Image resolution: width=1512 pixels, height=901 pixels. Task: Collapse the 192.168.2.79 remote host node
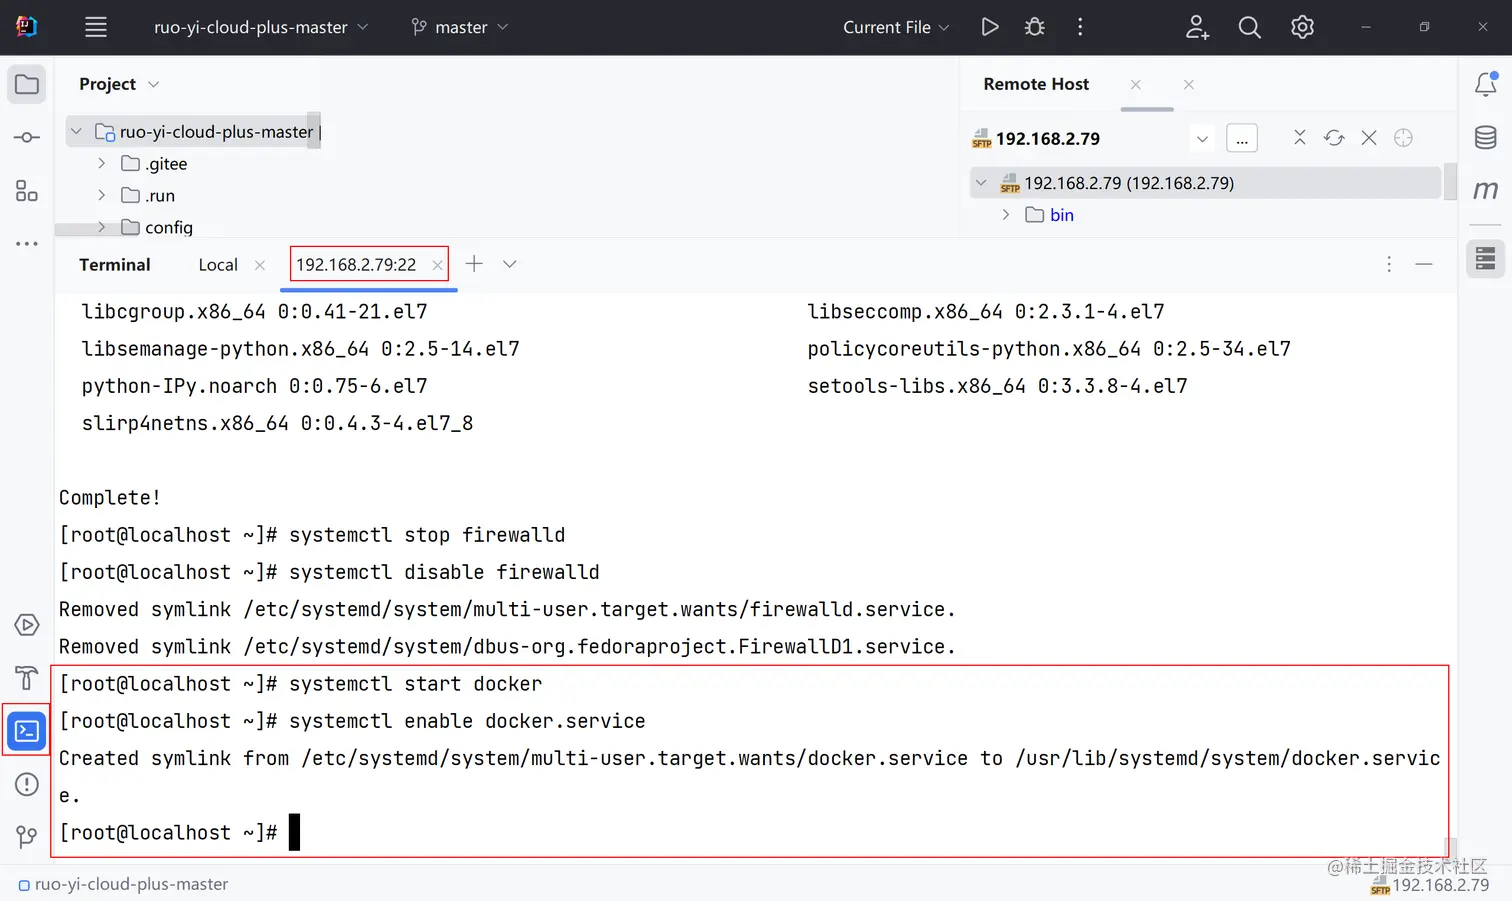coord(981,183)
